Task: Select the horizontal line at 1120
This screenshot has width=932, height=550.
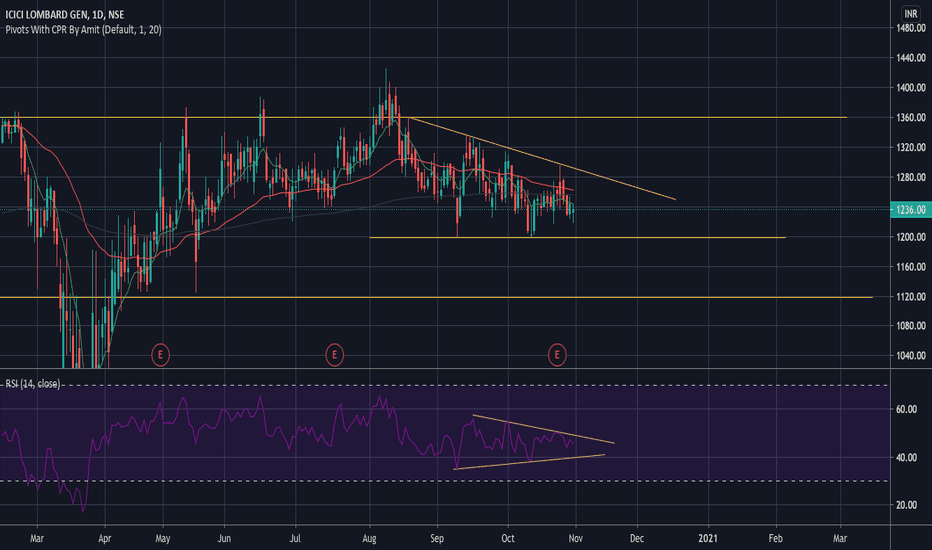Action: [x=436, y=297]
